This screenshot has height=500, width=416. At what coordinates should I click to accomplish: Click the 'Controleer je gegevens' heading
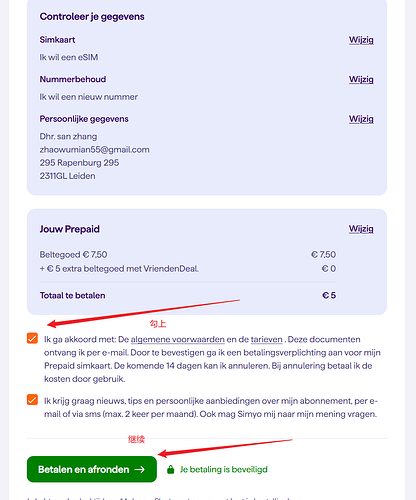pyautogui.click(x=92, y=17)
